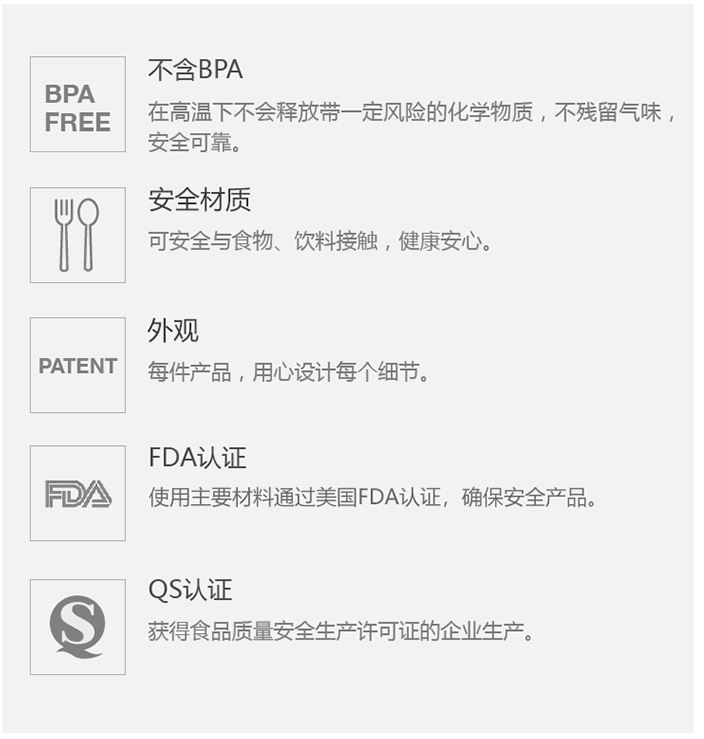This screenshot has height=739, width=704.
Task: Click the 每件产品 design detail description
Action: click(289, 372)
